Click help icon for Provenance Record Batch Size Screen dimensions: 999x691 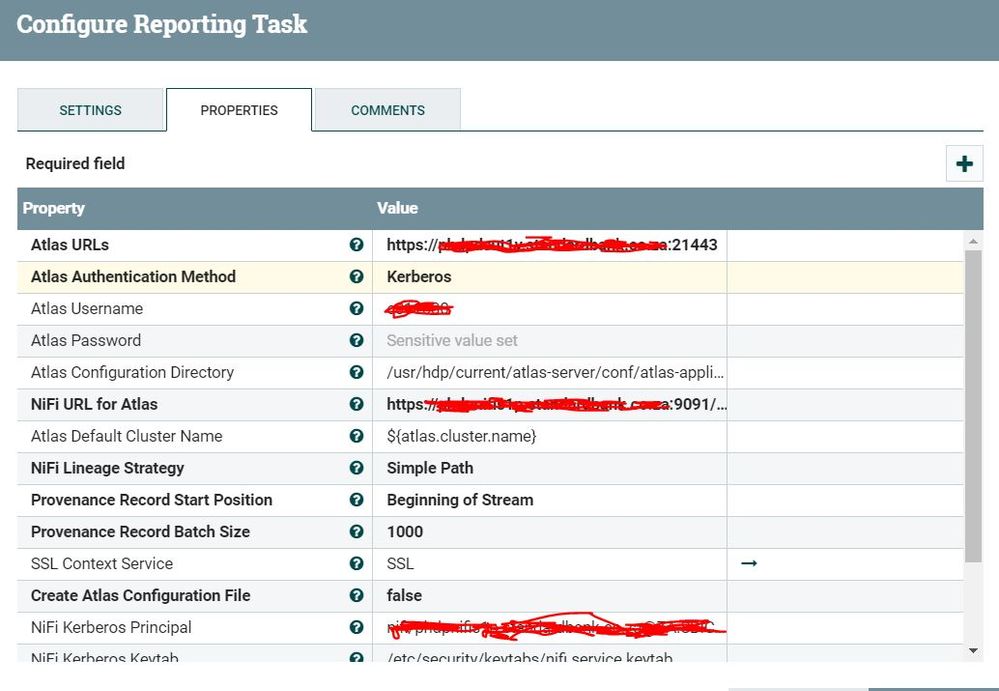[x=357, y=531]
